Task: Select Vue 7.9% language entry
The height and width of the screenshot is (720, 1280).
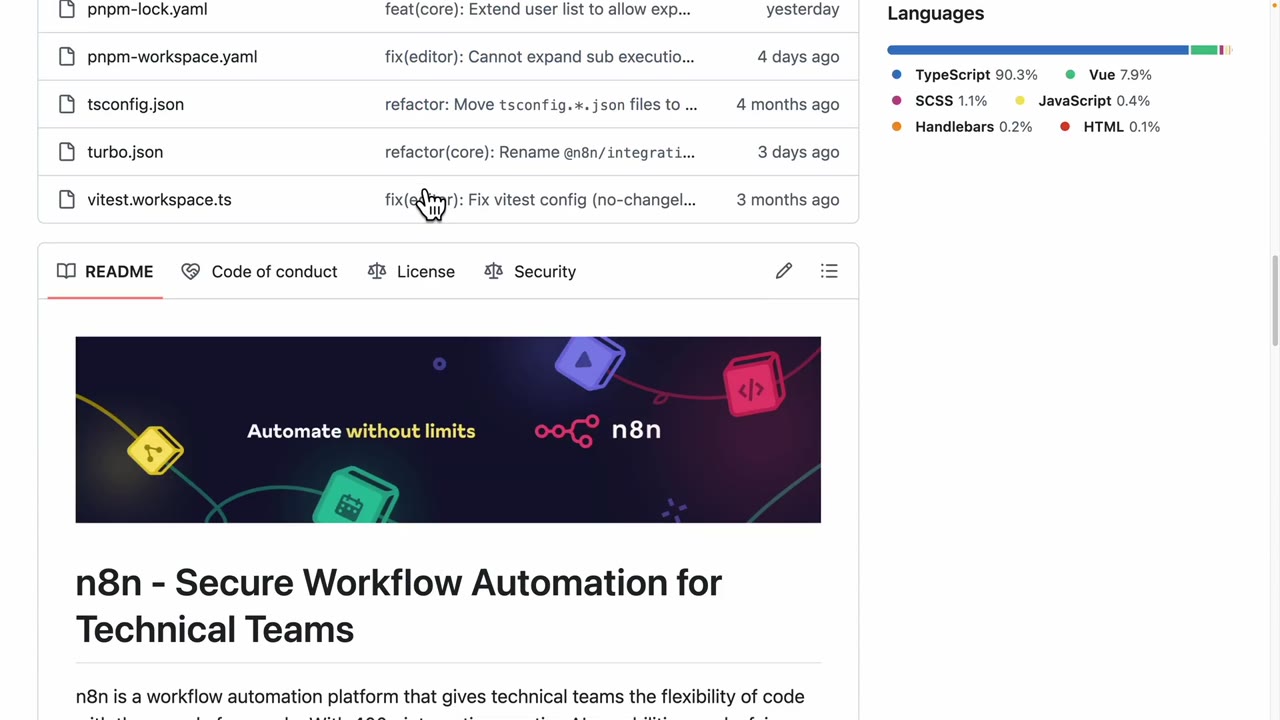Action: tap(1107, 75)
